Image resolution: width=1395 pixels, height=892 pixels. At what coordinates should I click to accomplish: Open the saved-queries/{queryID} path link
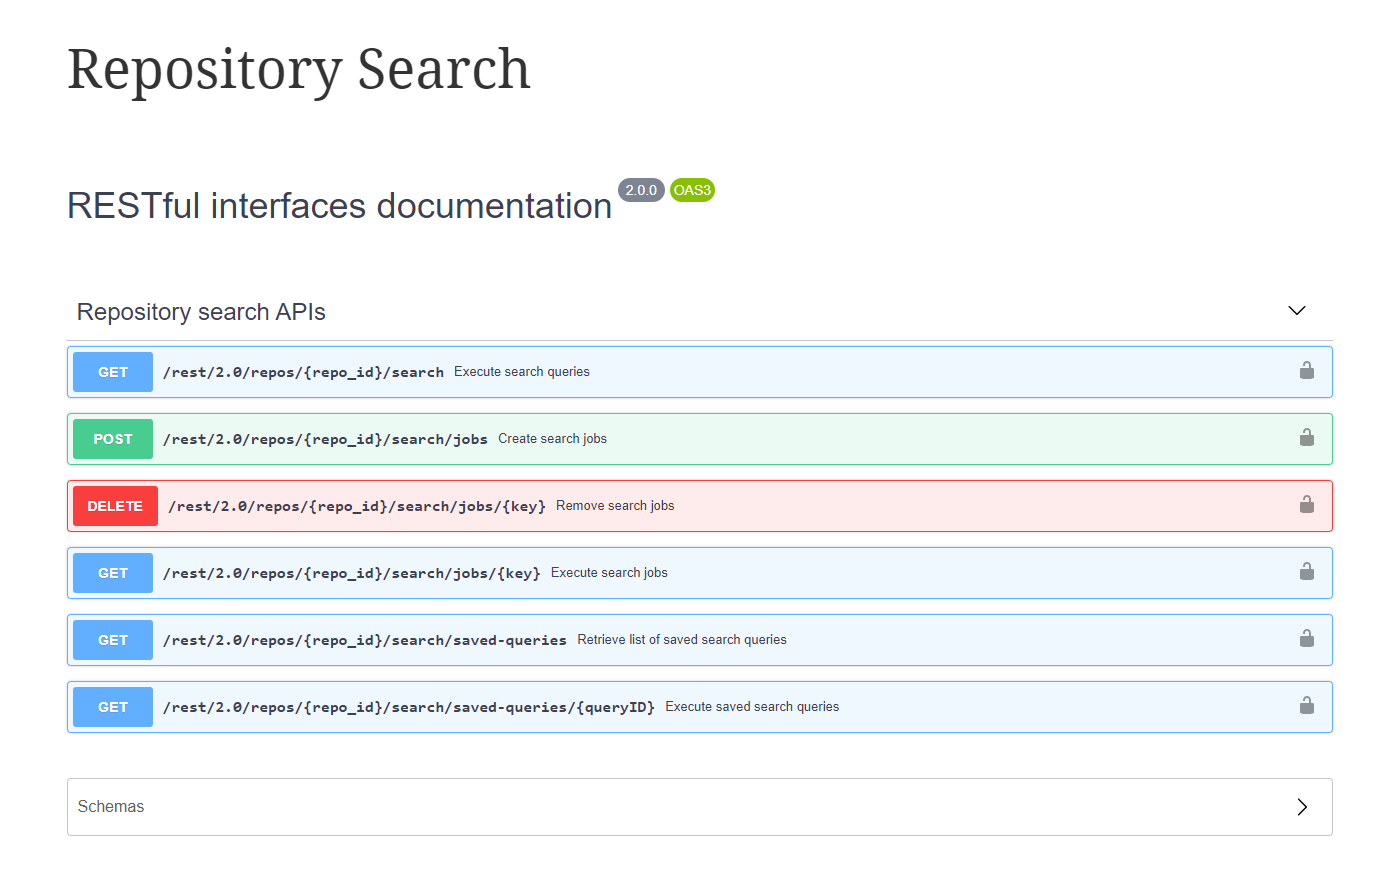pyautogui.click(x=409, y=707)
